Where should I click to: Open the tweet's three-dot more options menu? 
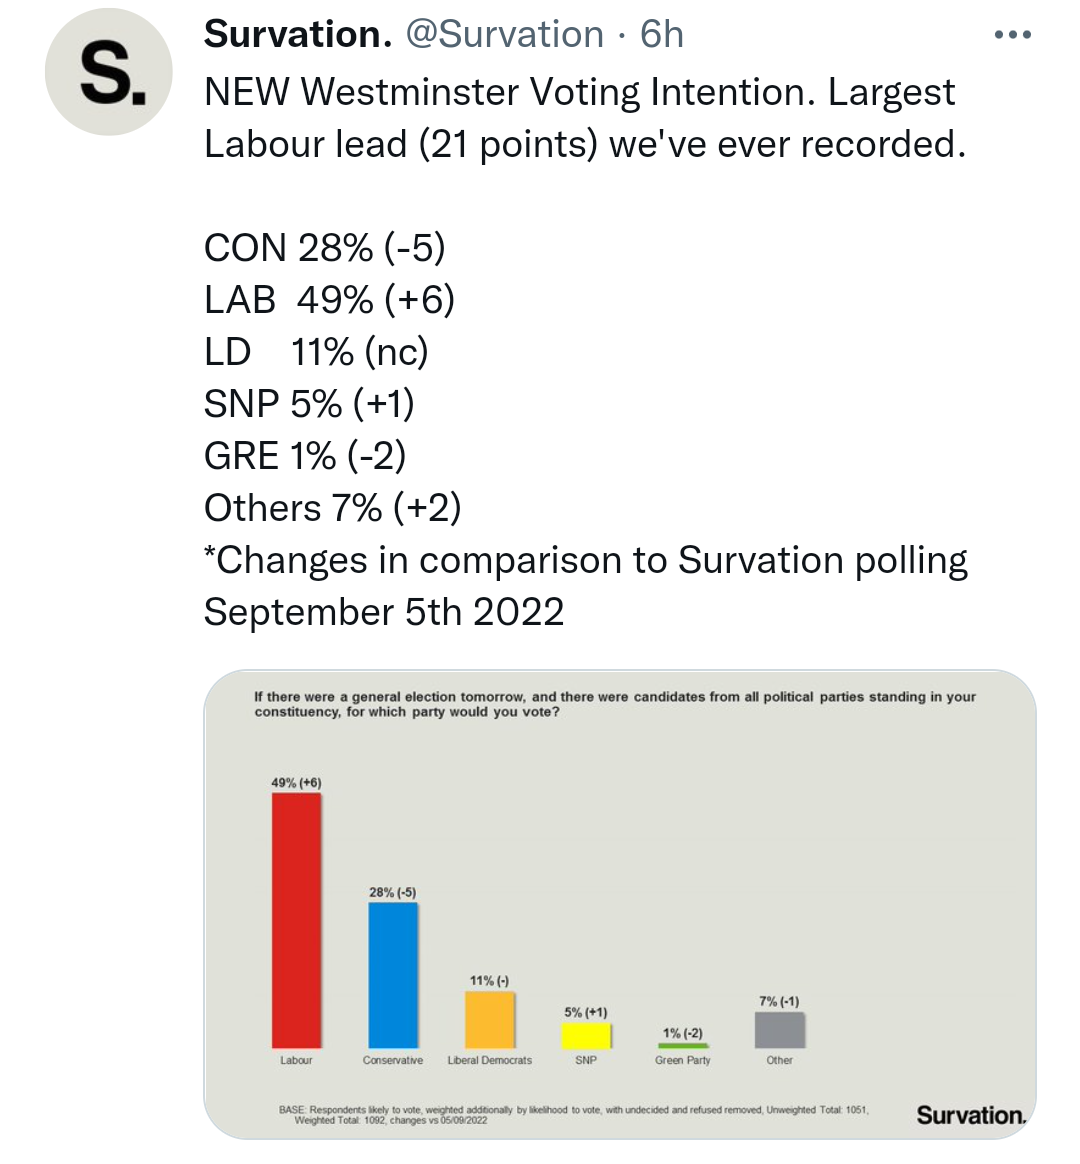1012,36
